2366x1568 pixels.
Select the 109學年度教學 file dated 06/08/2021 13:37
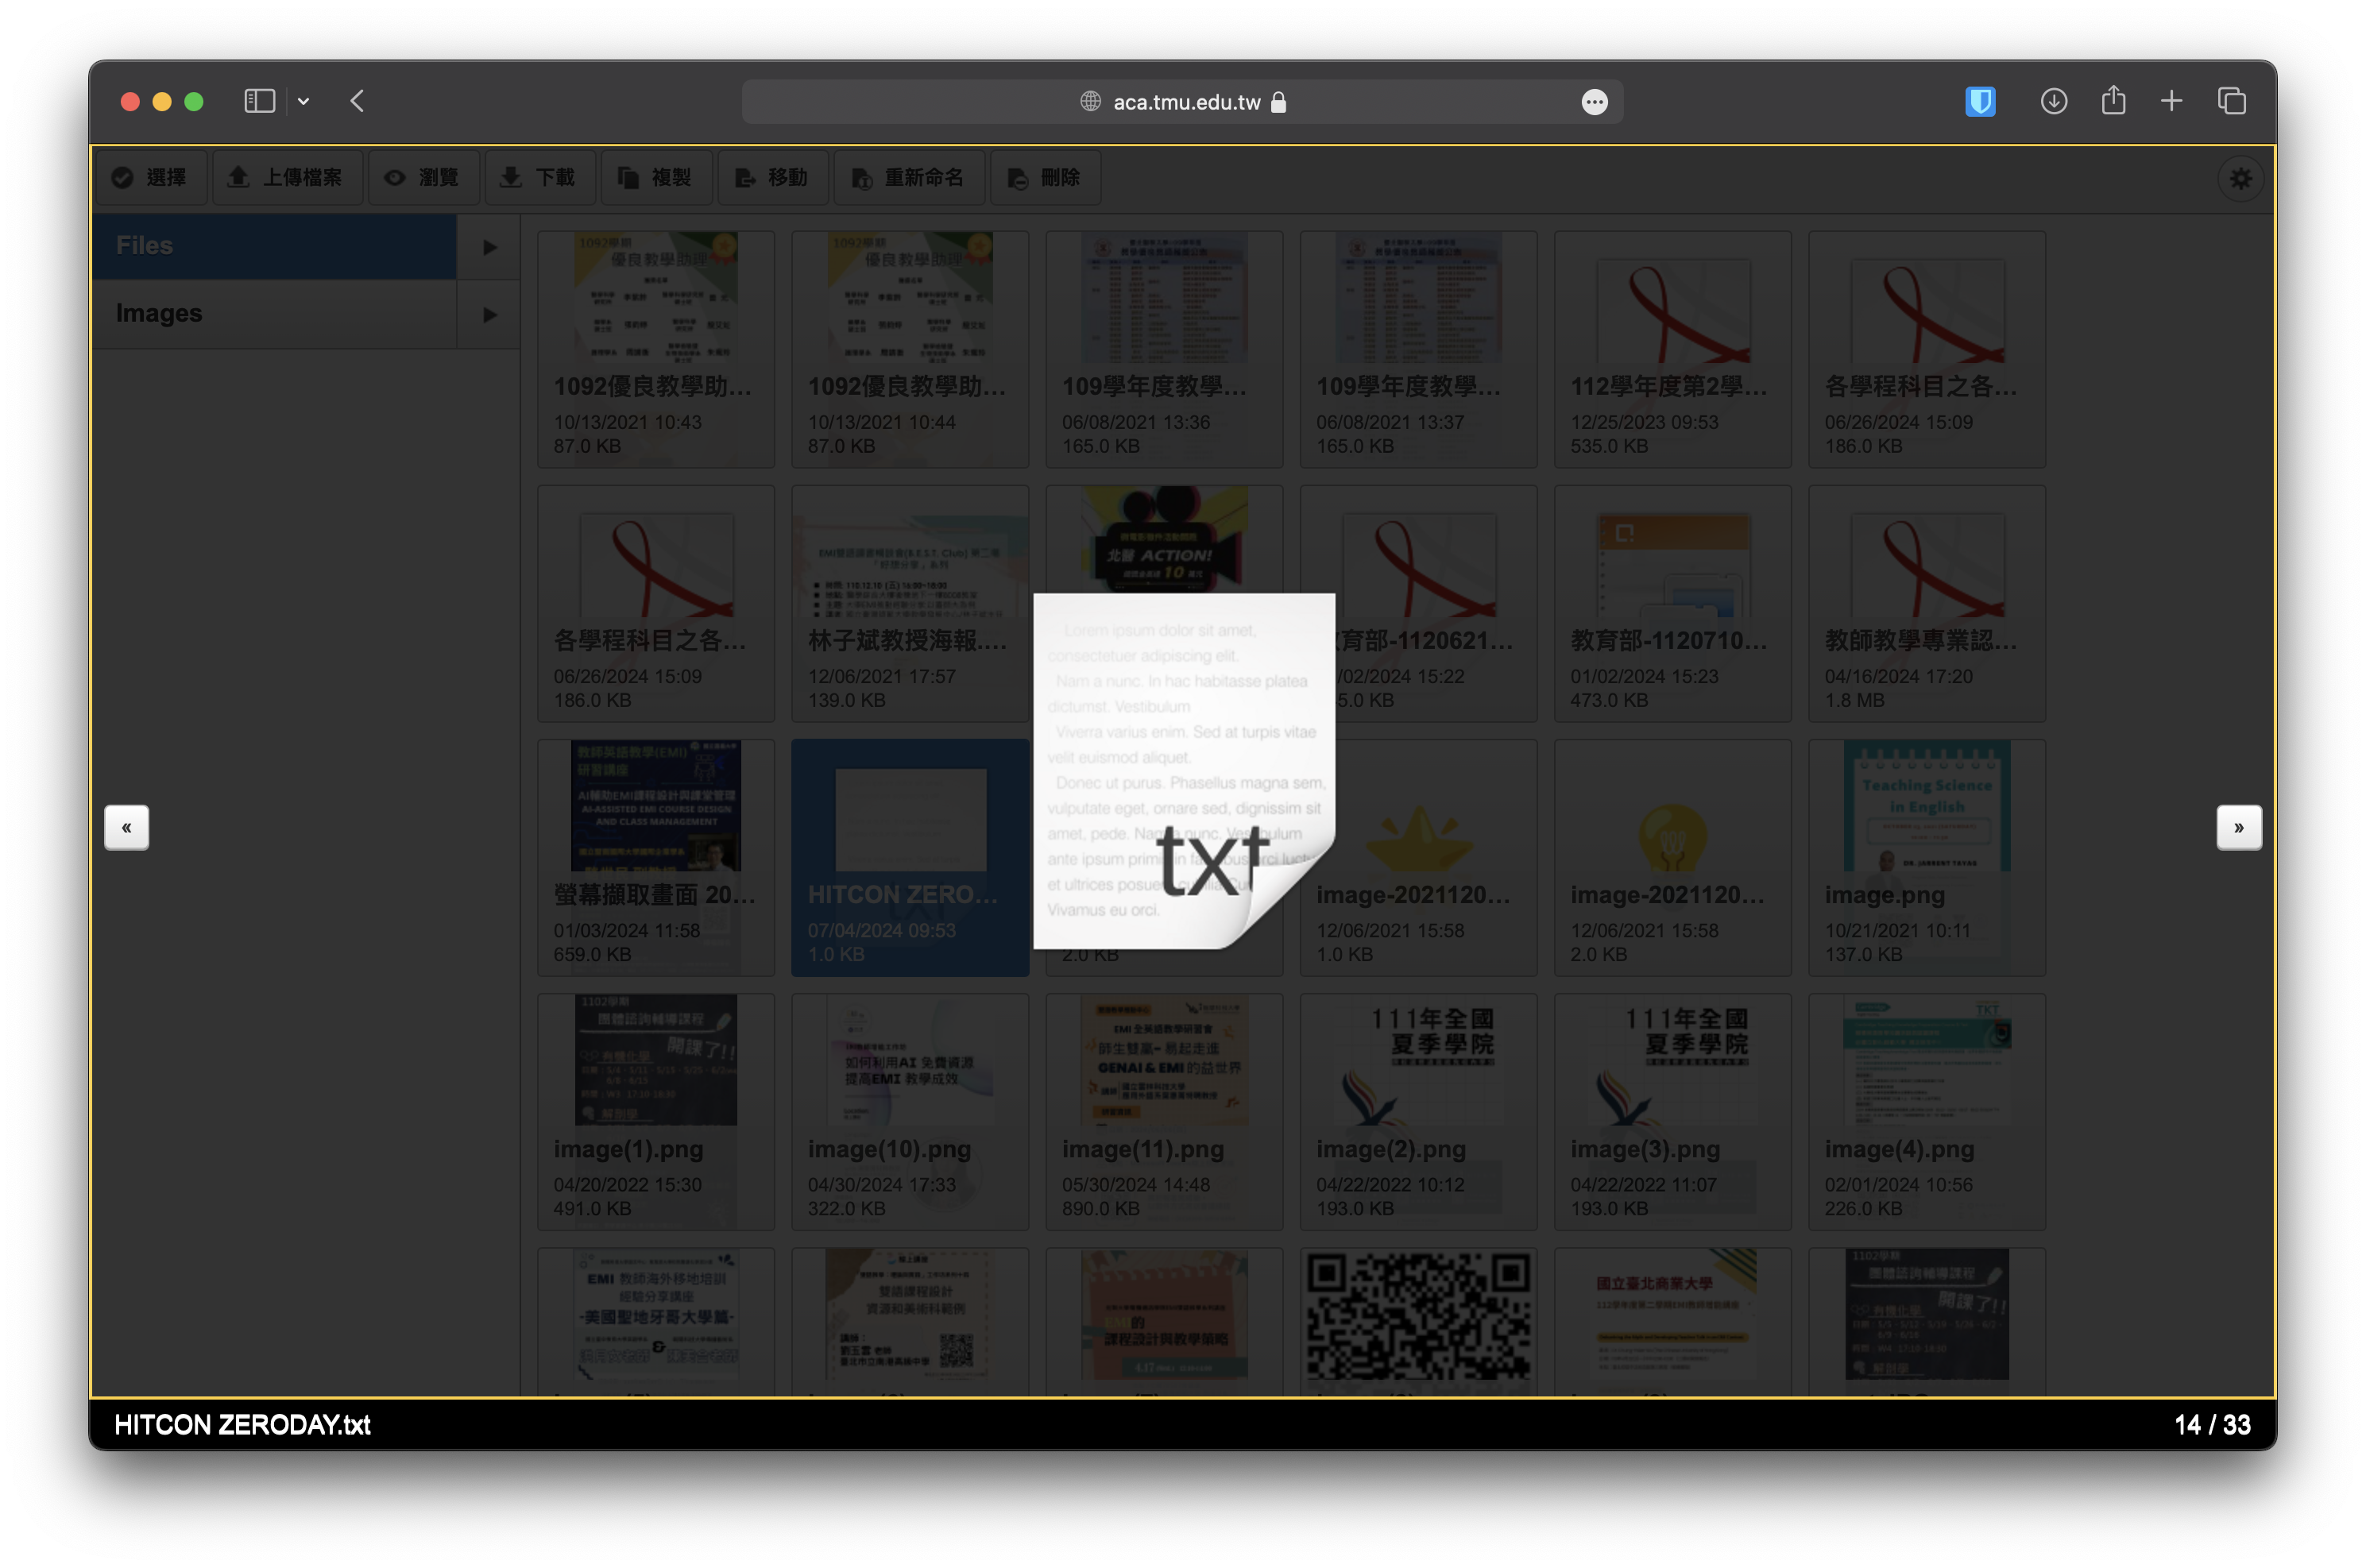tap(1418, 350)
